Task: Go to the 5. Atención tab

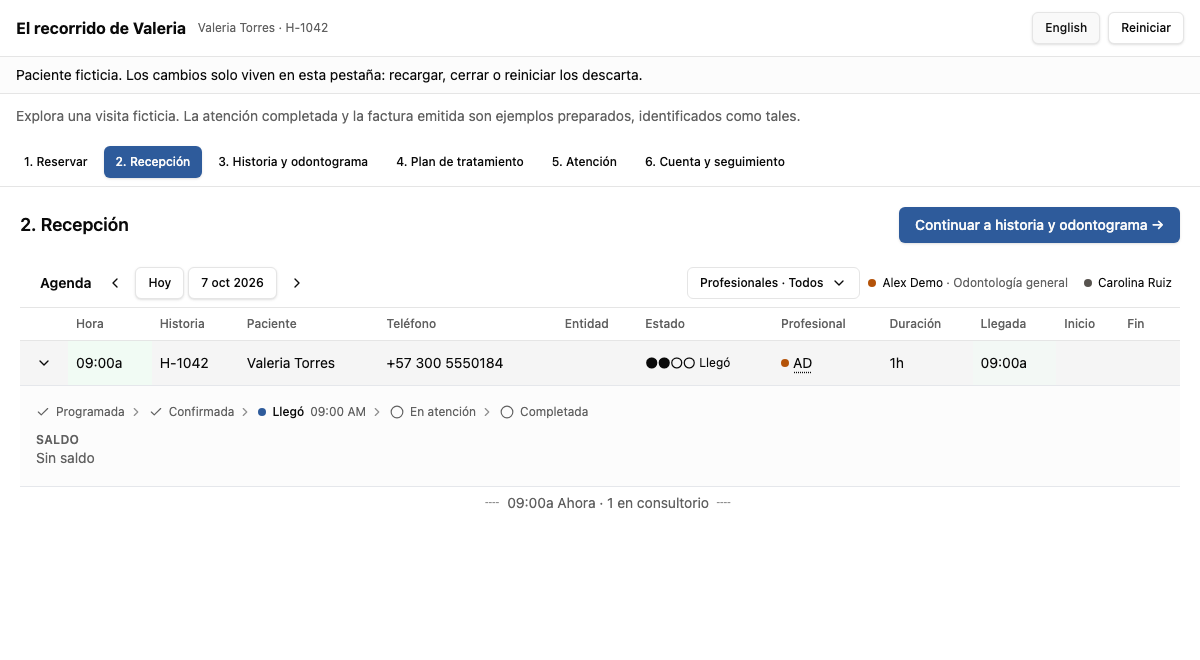Action: pyautogui.click(x=584, y=162)
